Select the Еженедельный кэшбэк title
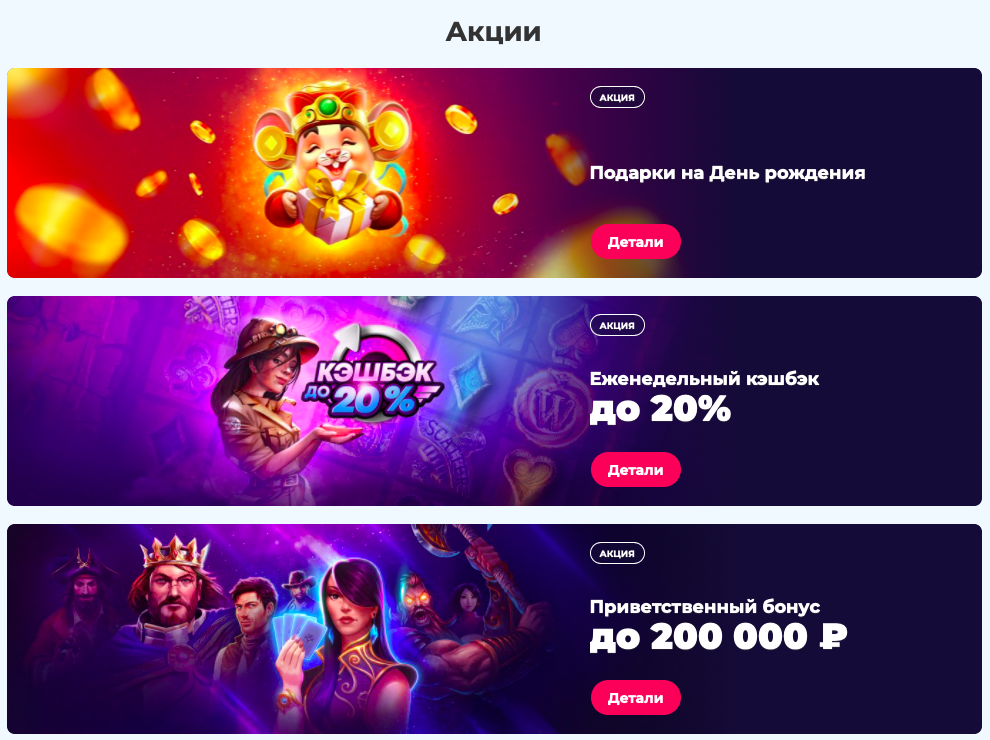 [704, 379]
